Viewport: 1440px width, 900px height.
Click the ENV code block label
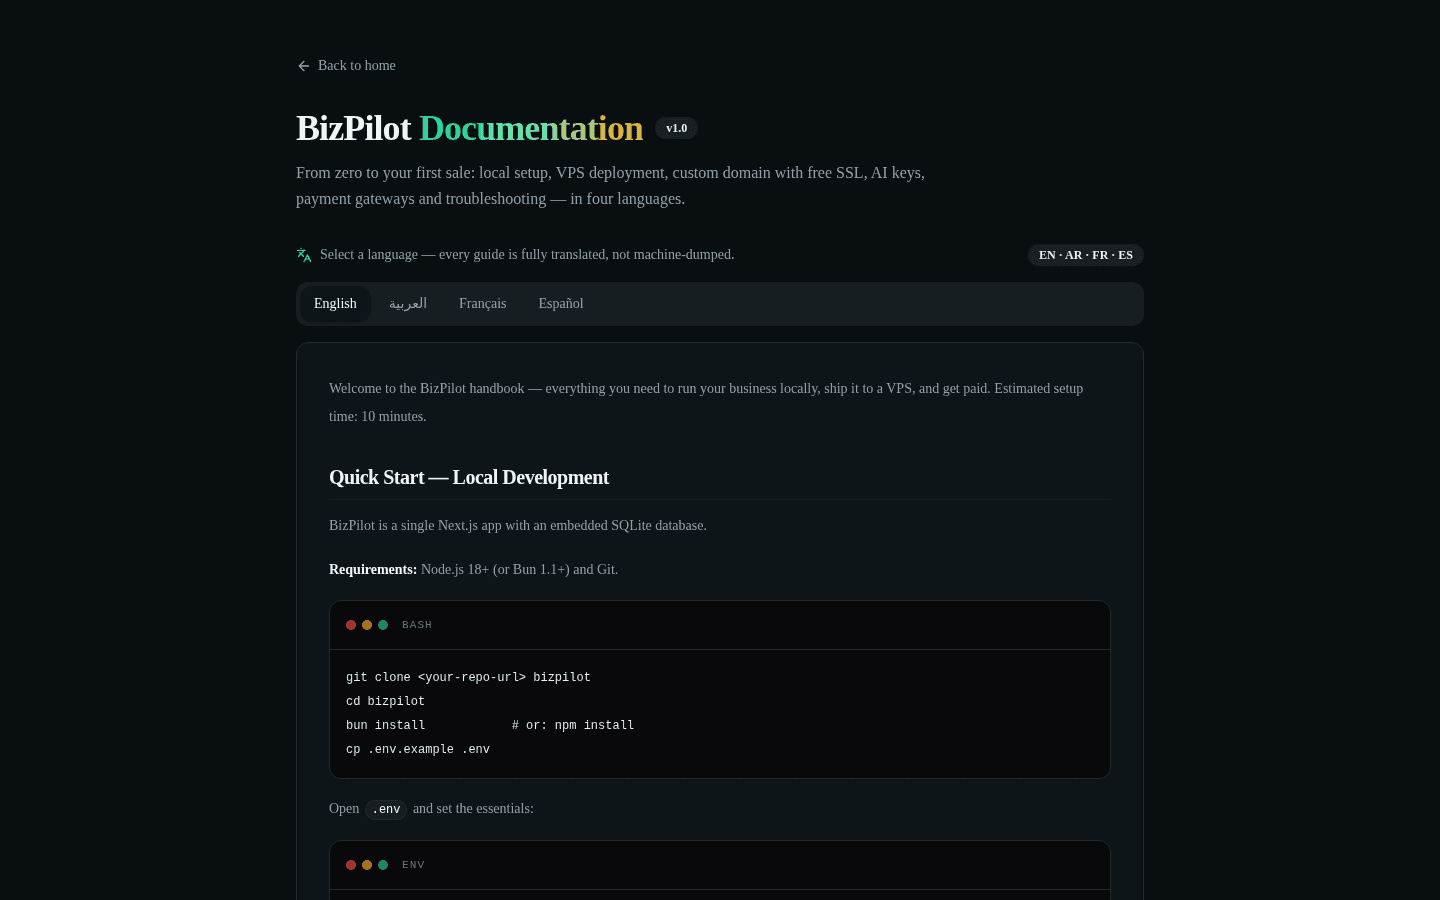point(413,865)
